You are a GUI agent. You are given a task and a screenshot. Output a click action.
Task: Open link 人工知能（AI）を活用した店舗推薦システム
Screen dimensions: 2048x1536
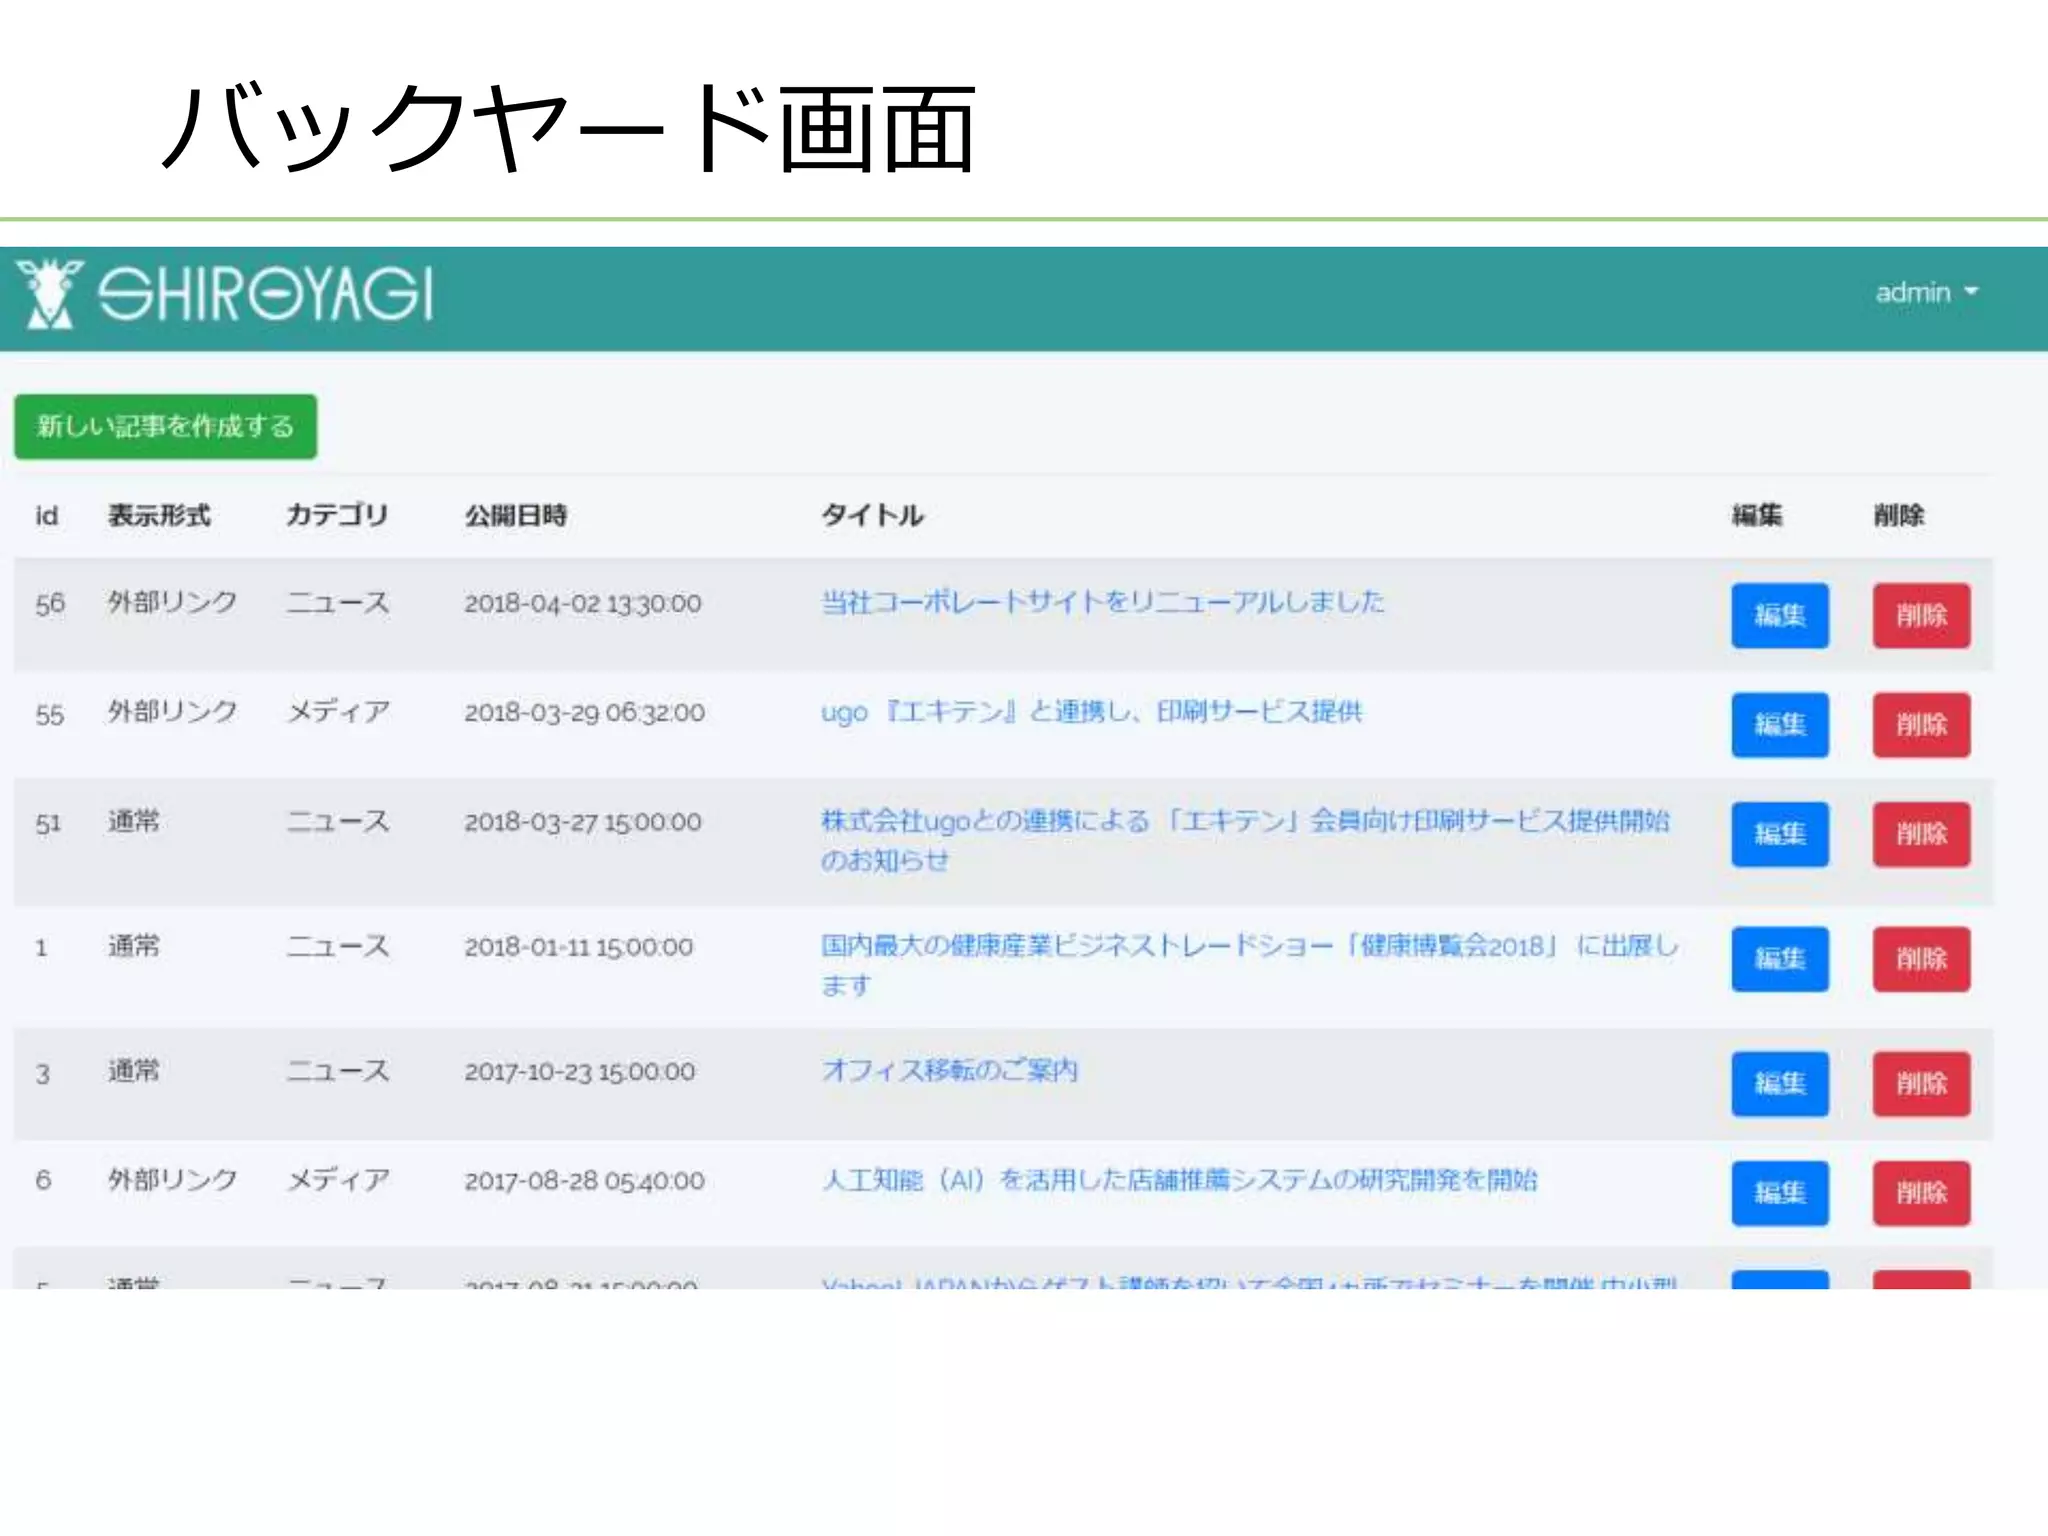[1179, 1180]
